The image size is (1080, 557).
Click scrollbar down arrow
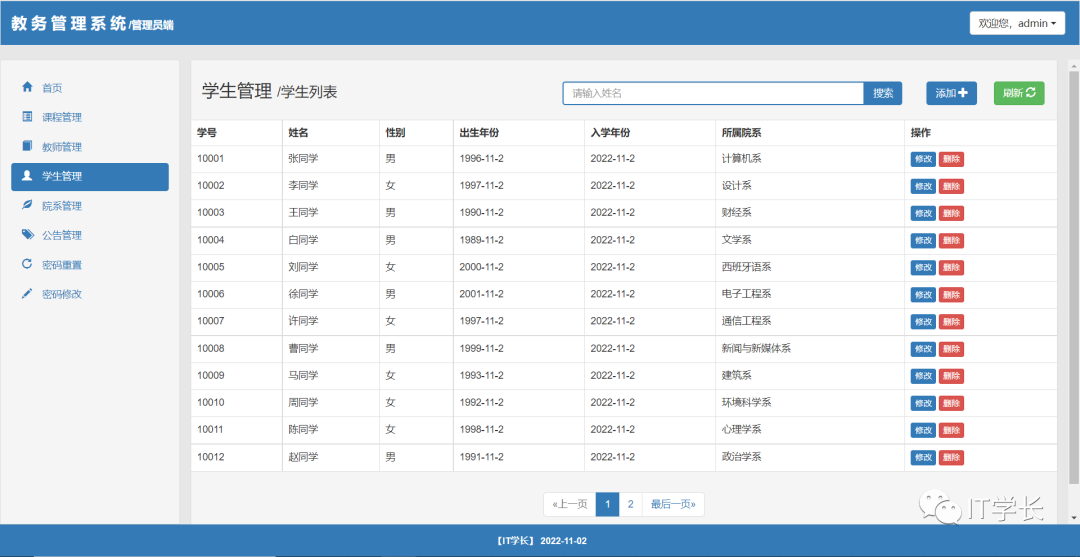[x=1073, y=516]
